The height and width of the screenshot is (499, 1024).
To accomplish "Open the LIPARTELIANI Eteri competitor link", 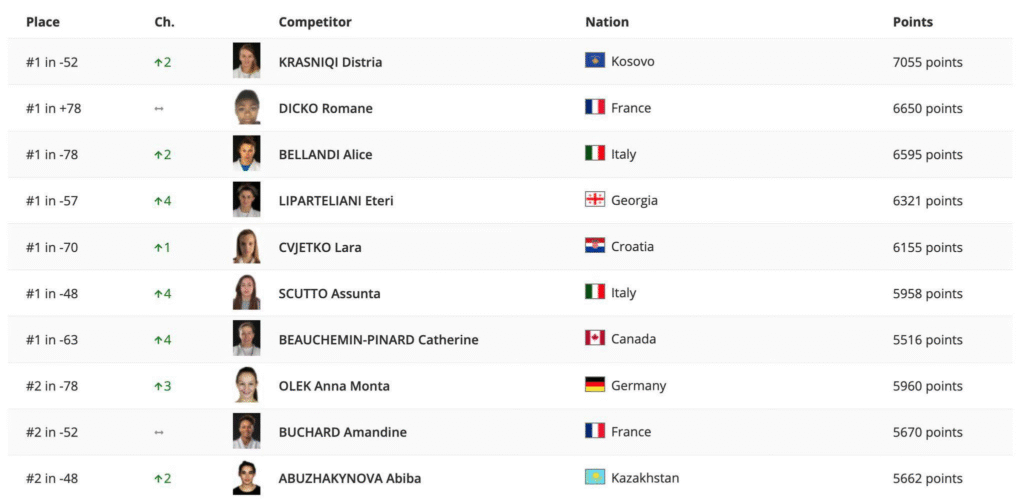I will click(x=336, y=201).
